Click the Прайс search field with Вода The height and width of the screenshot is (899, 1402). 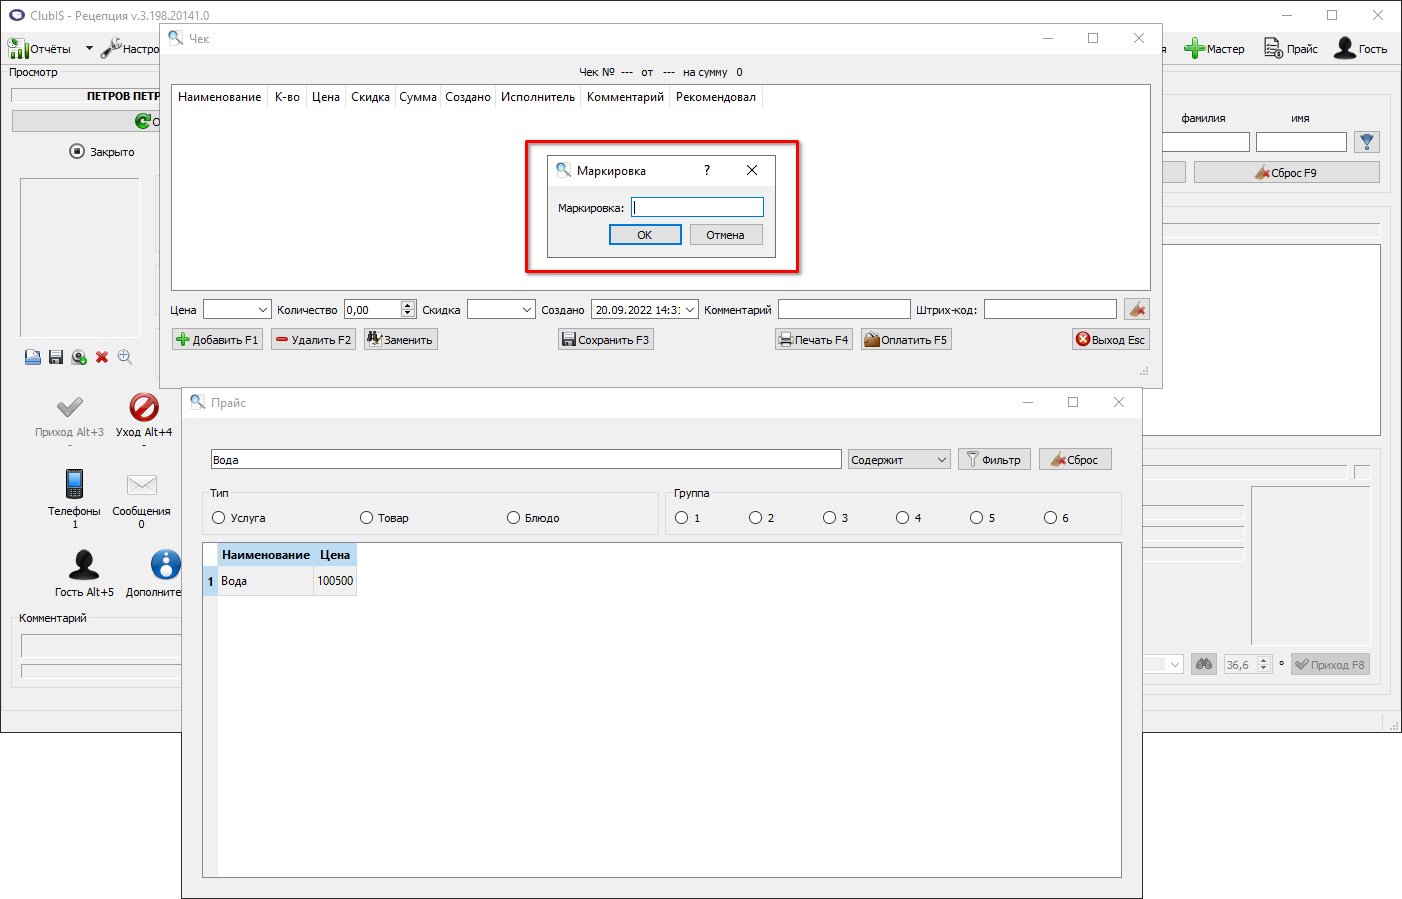coord(526,460)
